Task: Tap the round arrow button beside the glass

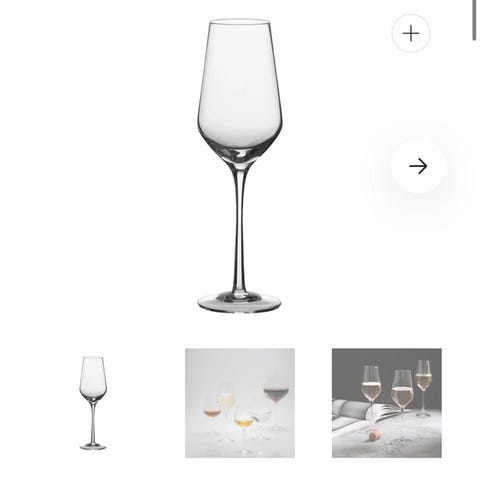Action: point(418,166)
